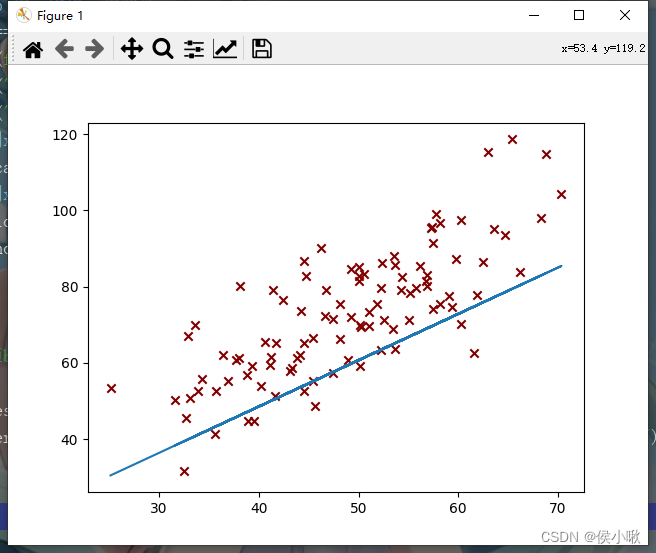
Task: Reset the plot to original view with Home icon
Action: click(33, 49)
